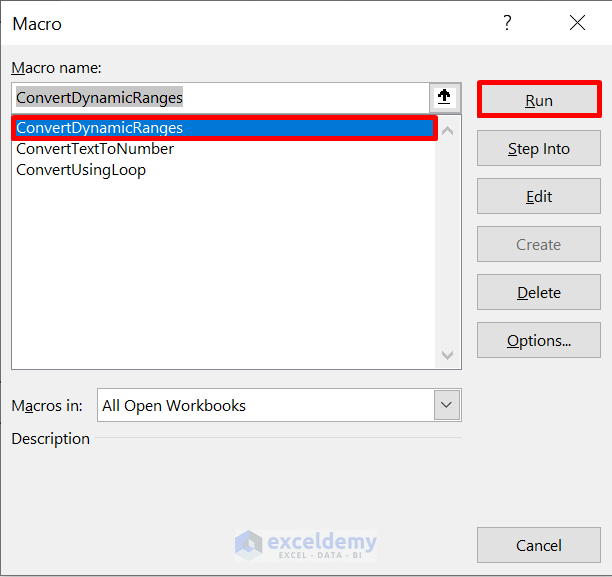Run the selected macro

click(x=539, y=101)
